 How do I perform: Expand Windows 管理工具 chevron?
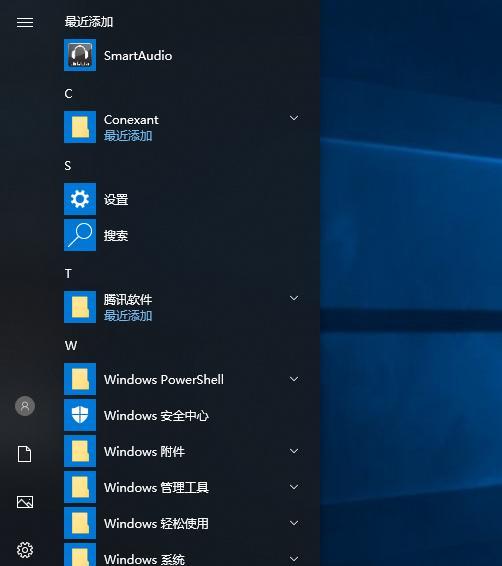294,487
